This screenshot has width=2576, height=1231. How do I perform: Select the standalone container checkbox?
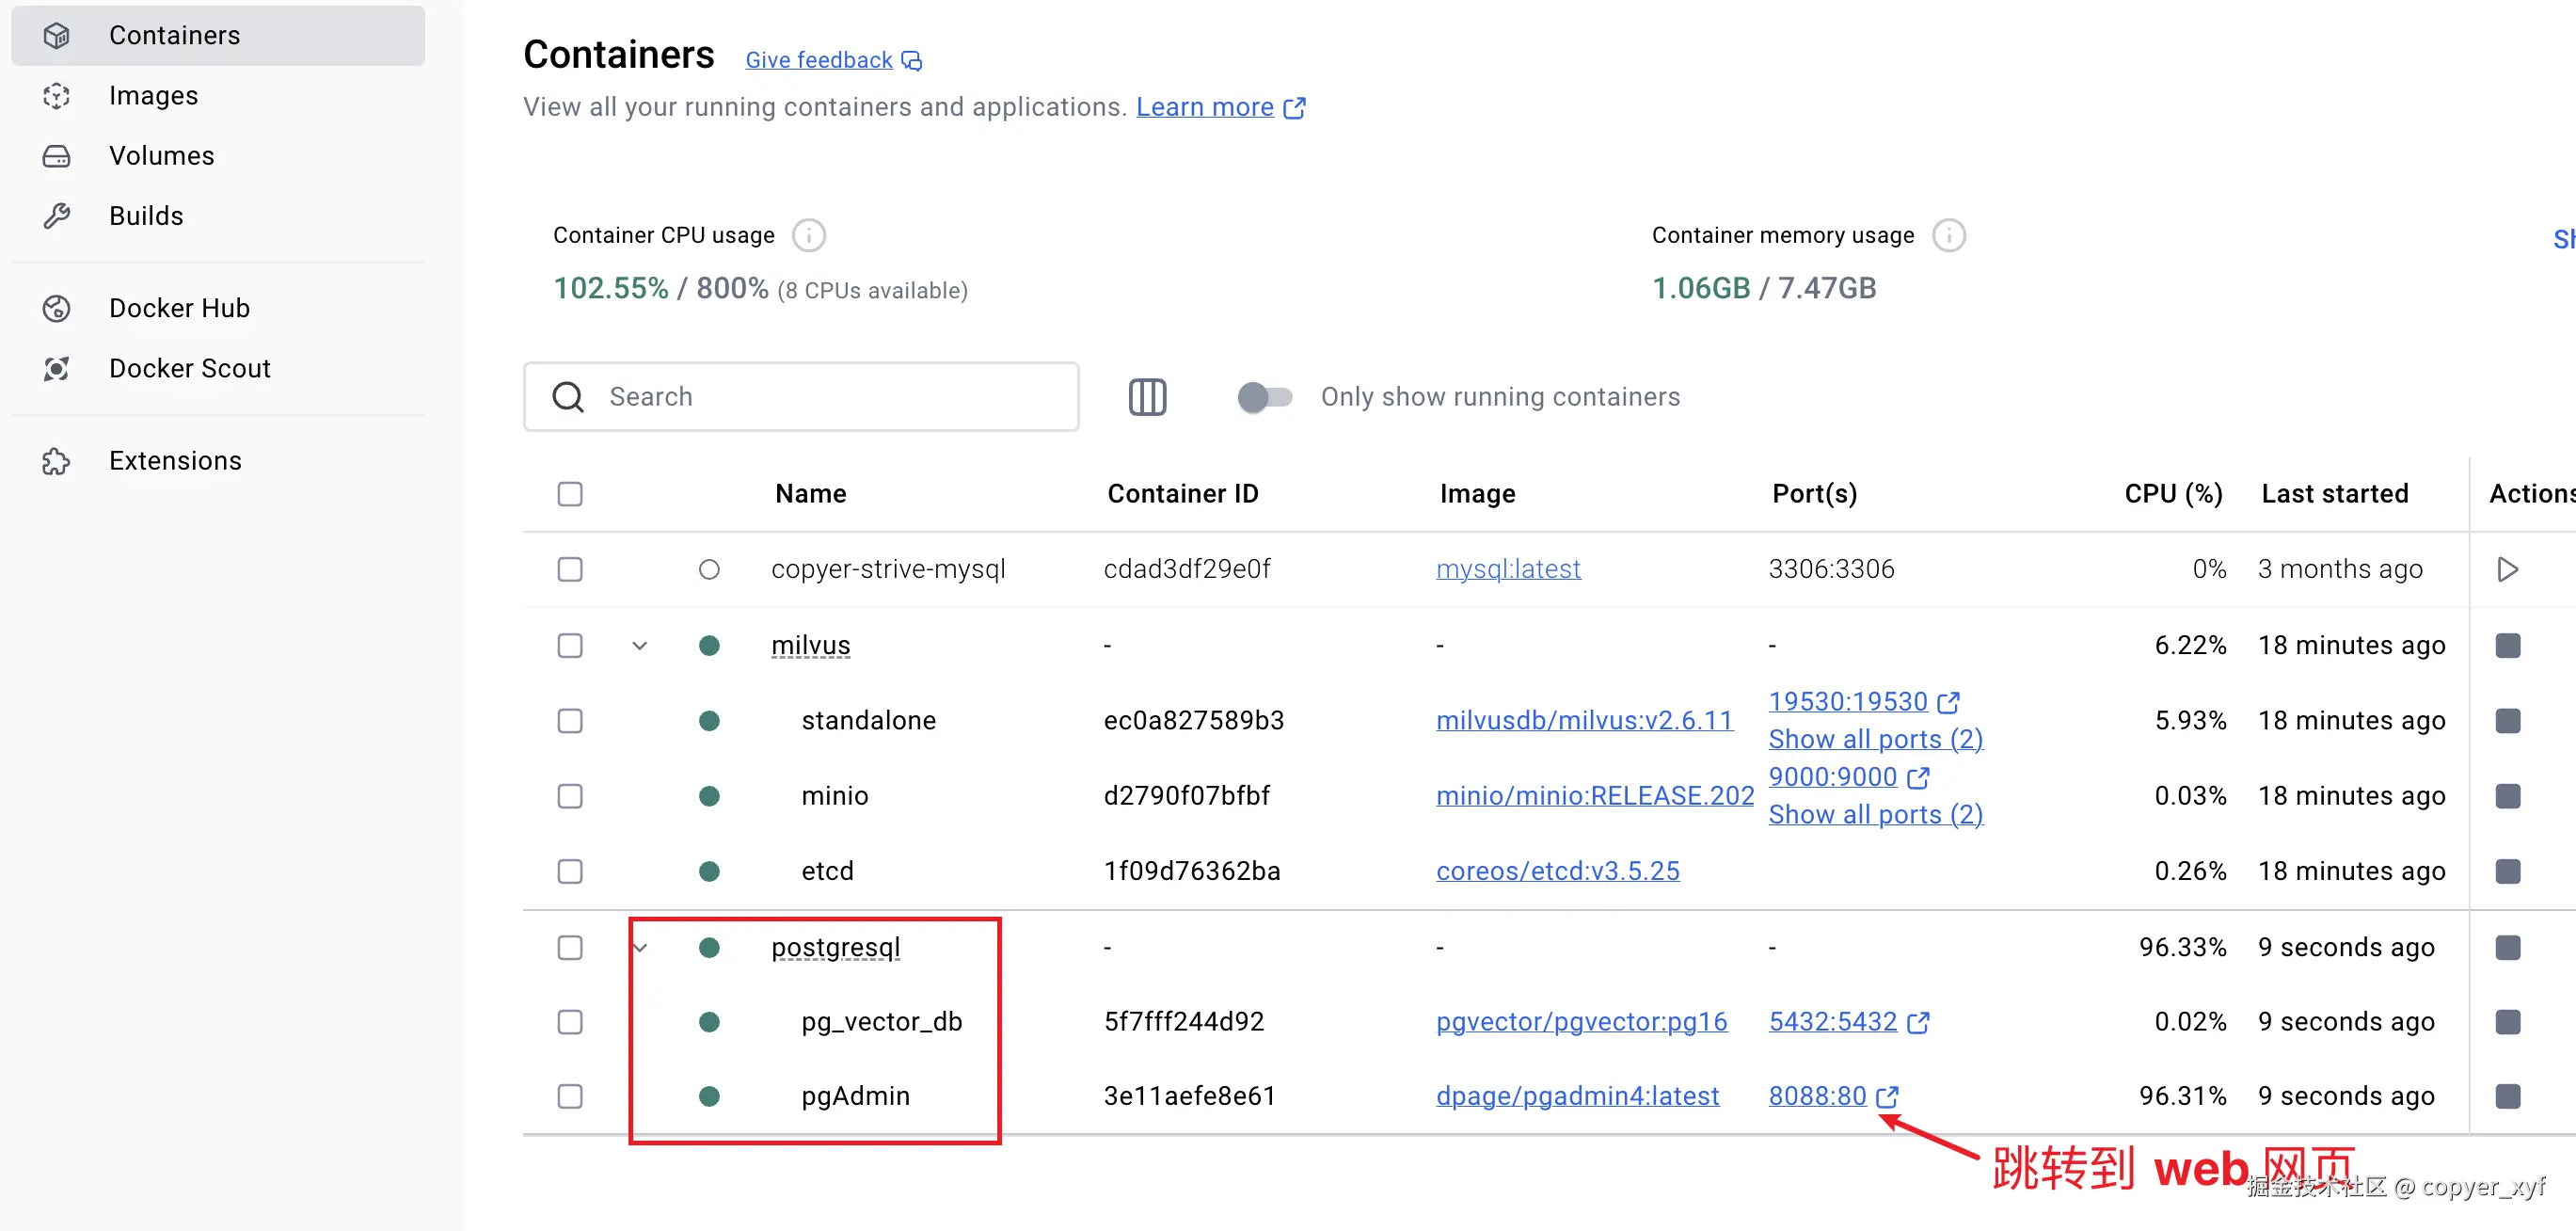[x=570, y=720]
